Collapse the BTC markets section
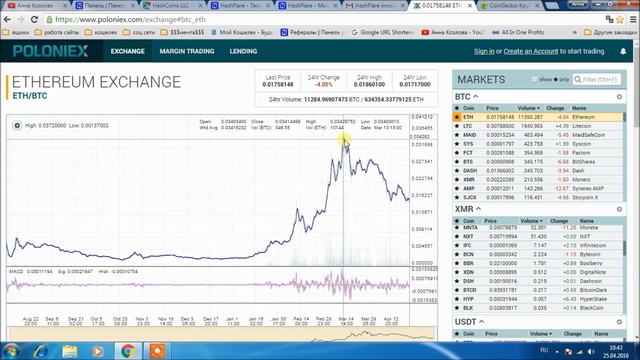The image size is (640, 360). 476,97
